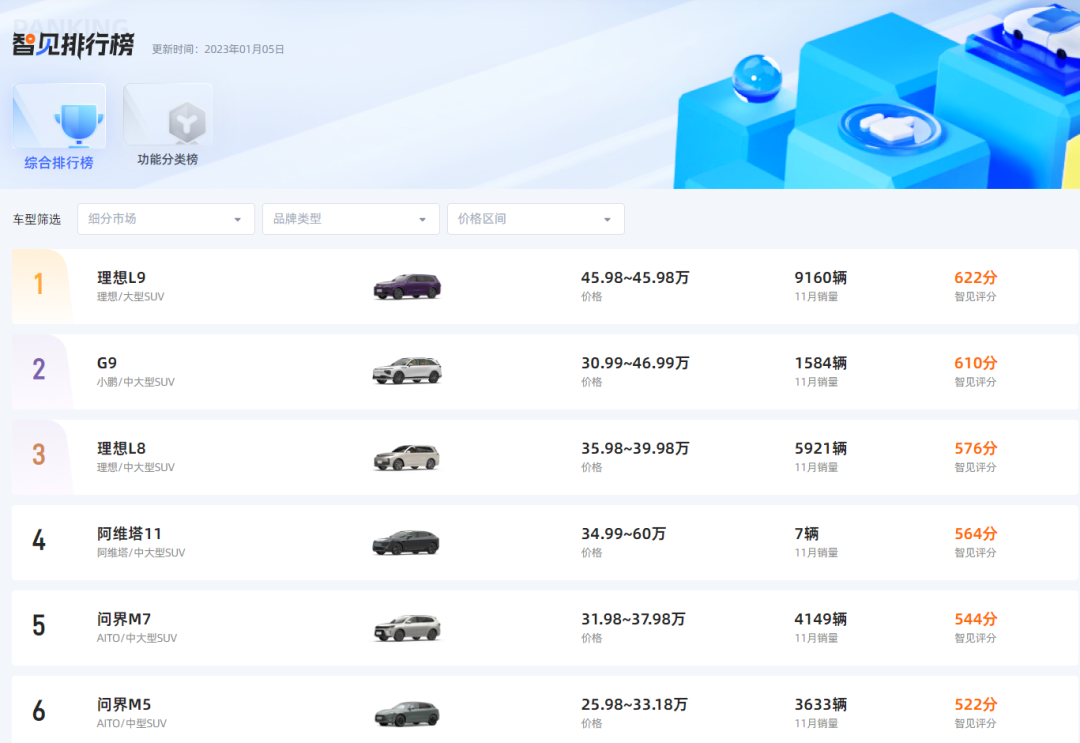This screenshot has height=743, width=1080.
Task: Click the beige 理想L8 car thumbnail
Action: pos(406,457)
